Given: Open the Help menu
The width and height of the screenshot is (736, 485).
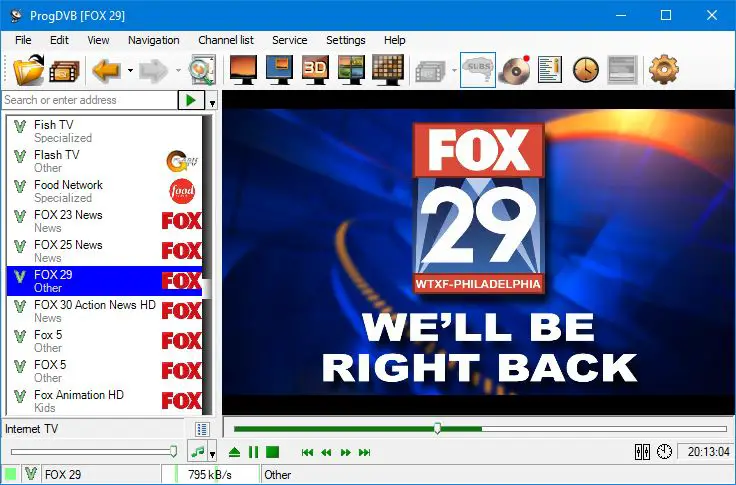Looking at the screenshot, I should point(394,40).
